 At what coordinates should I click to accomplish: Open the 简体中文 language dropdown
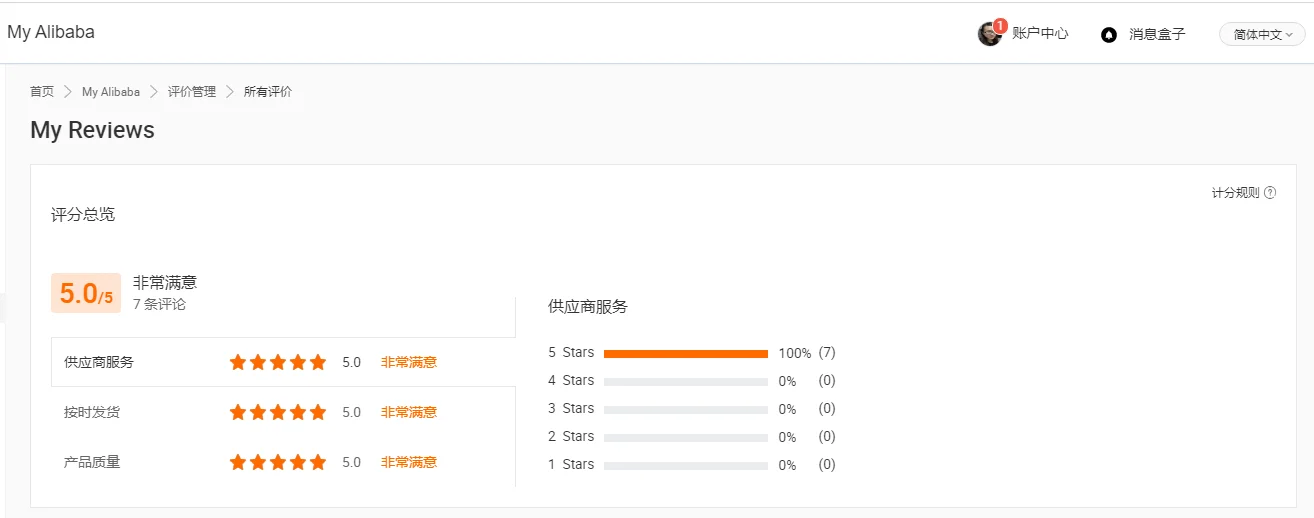(1262, 34)
